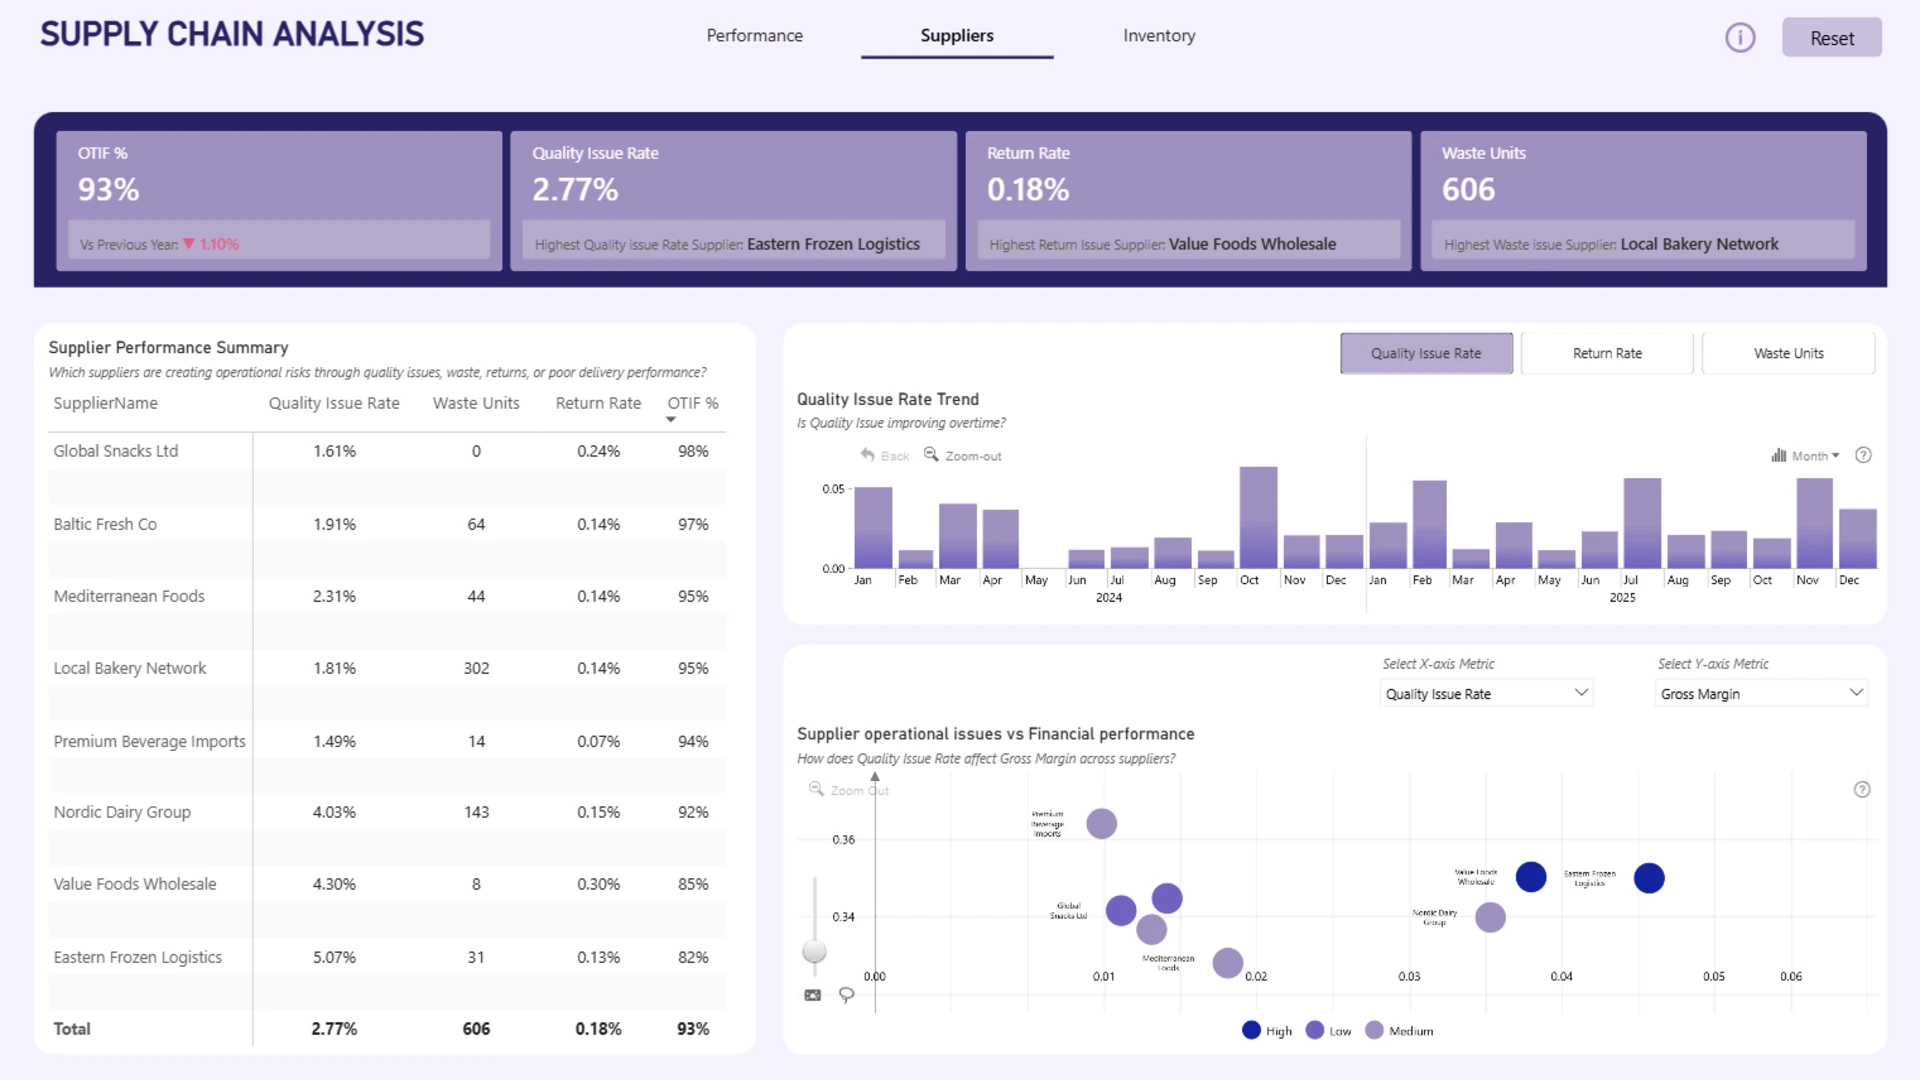The height and width of the screenshot is (1080, 1920).
Task: Click the 0.30% Return Rate cell
Action: [598, 884]
